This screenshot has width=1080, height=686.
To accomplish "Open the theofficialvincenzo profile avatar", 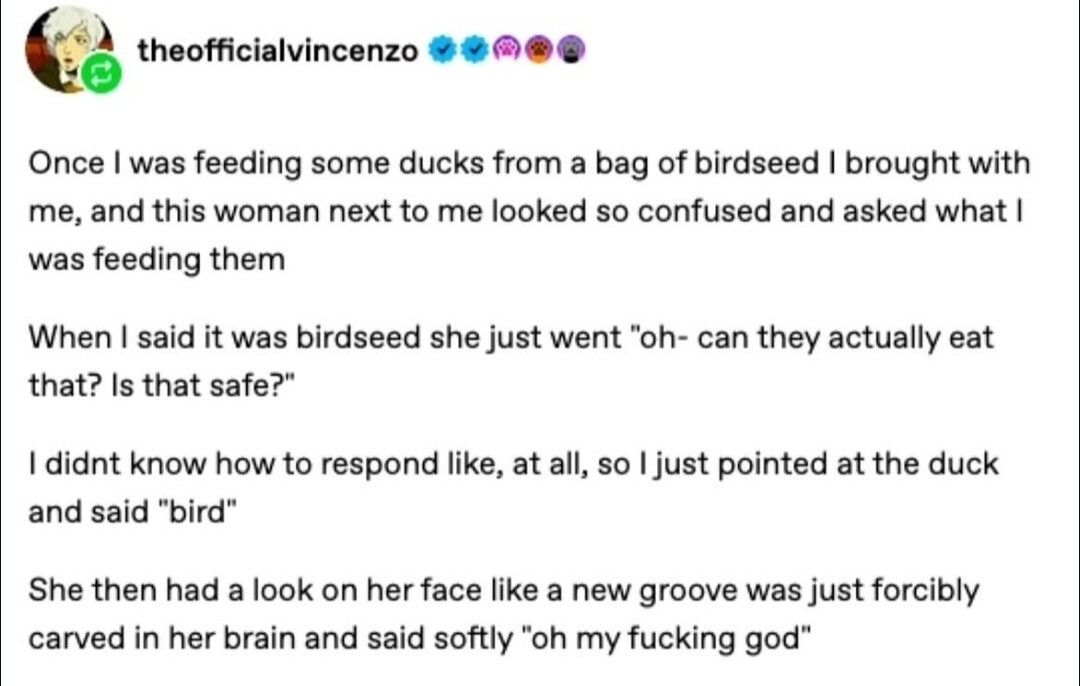I will 69,50.
